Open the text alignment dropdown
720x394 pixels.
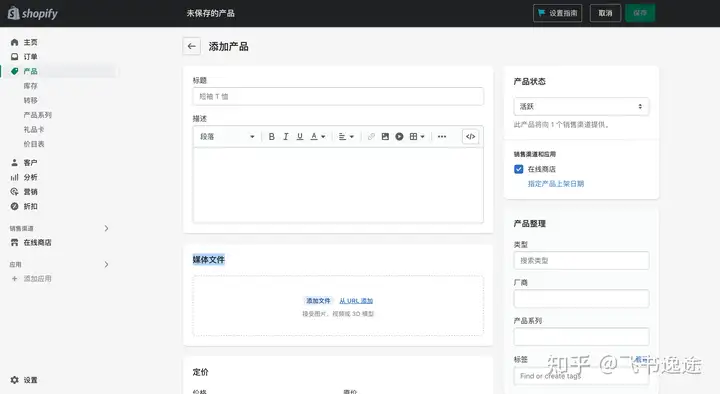coord(346,136)
